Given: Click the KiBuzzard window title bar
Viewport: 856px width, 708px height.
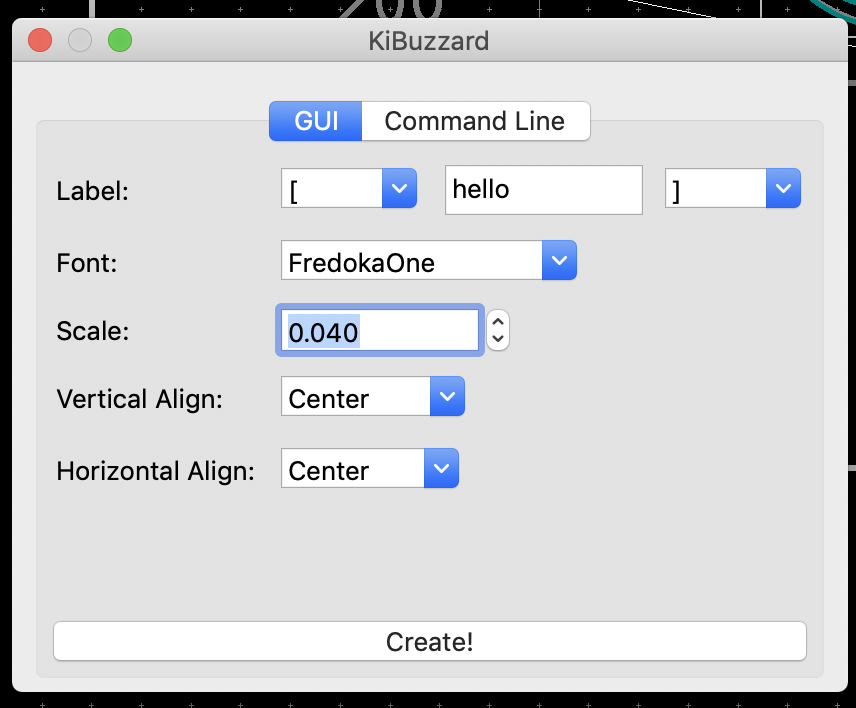Looking at the screenshot, I should pyautogui.click(x=428, y=40).
